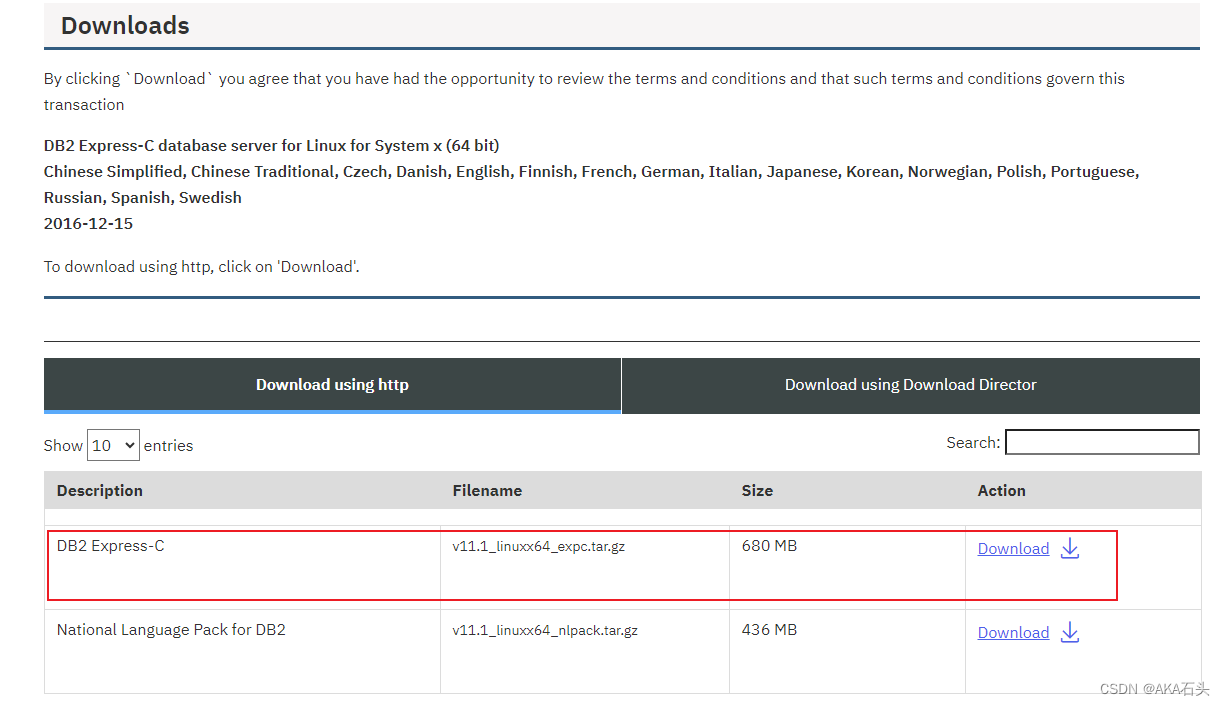Click Download link for DB2 Express-C
The image size is (1225, 705).
pyautogui.click(x=1013, y=549)
